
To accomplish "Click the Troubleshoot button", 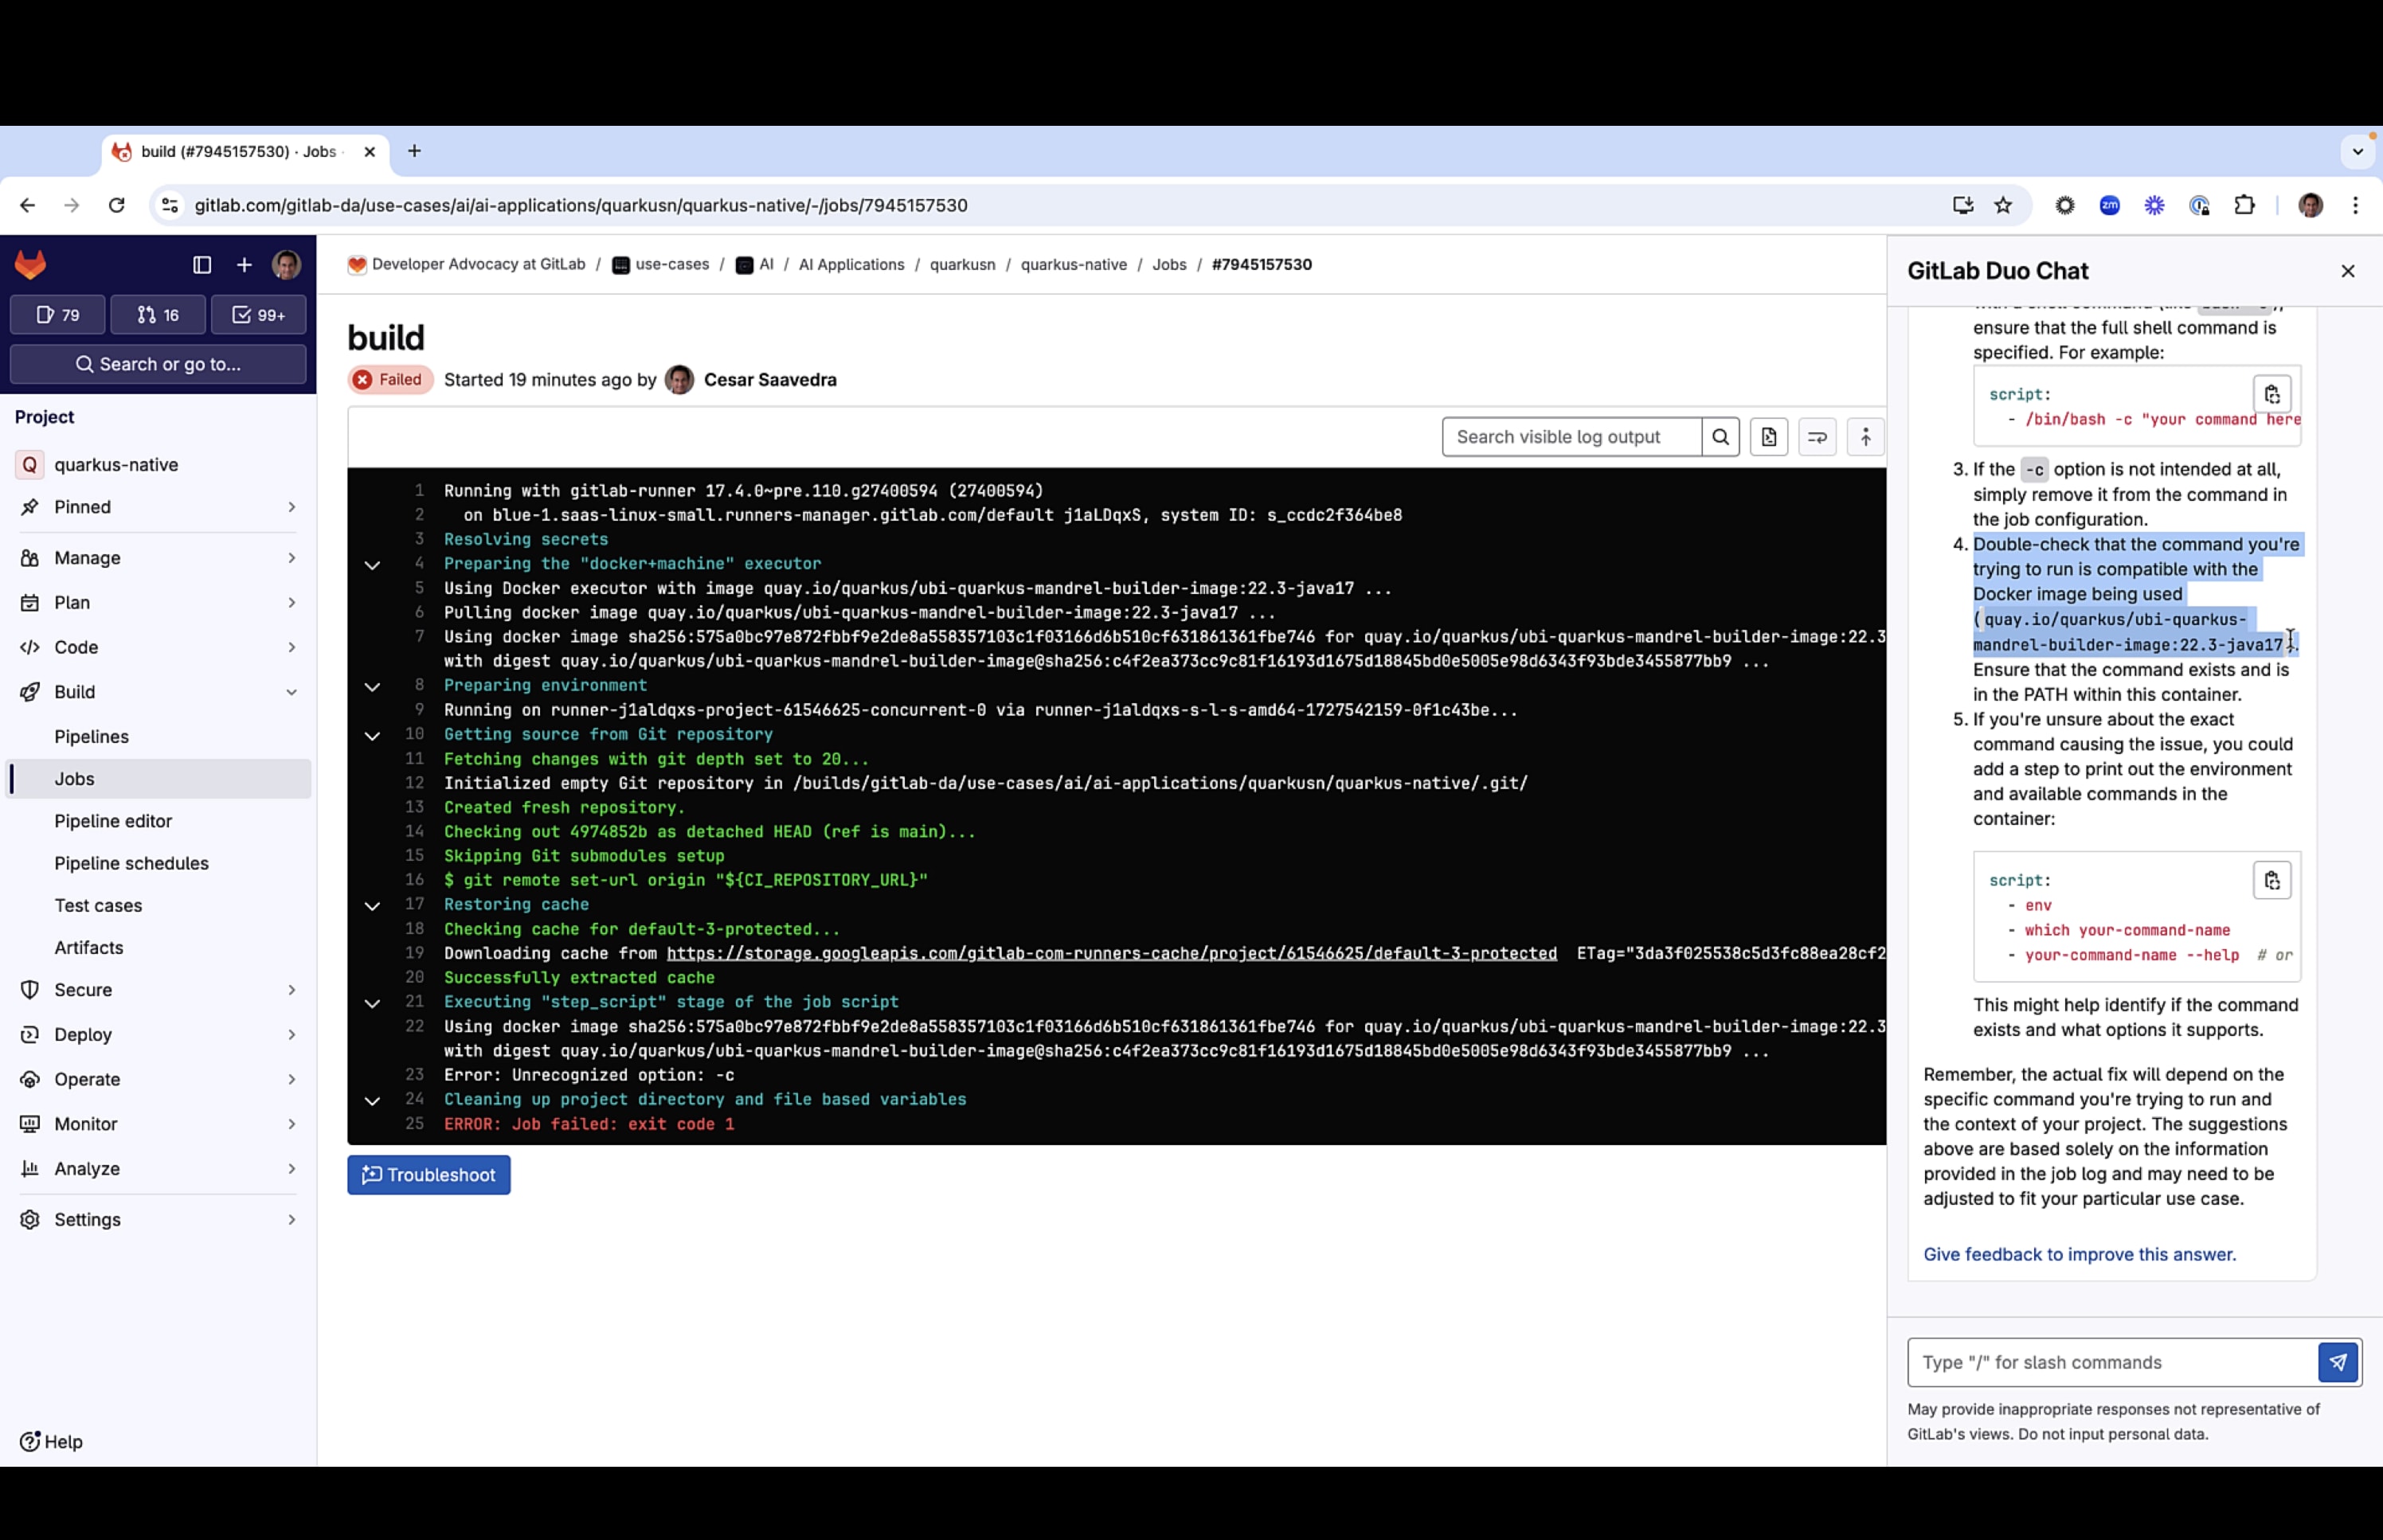I will point(429,1175).
